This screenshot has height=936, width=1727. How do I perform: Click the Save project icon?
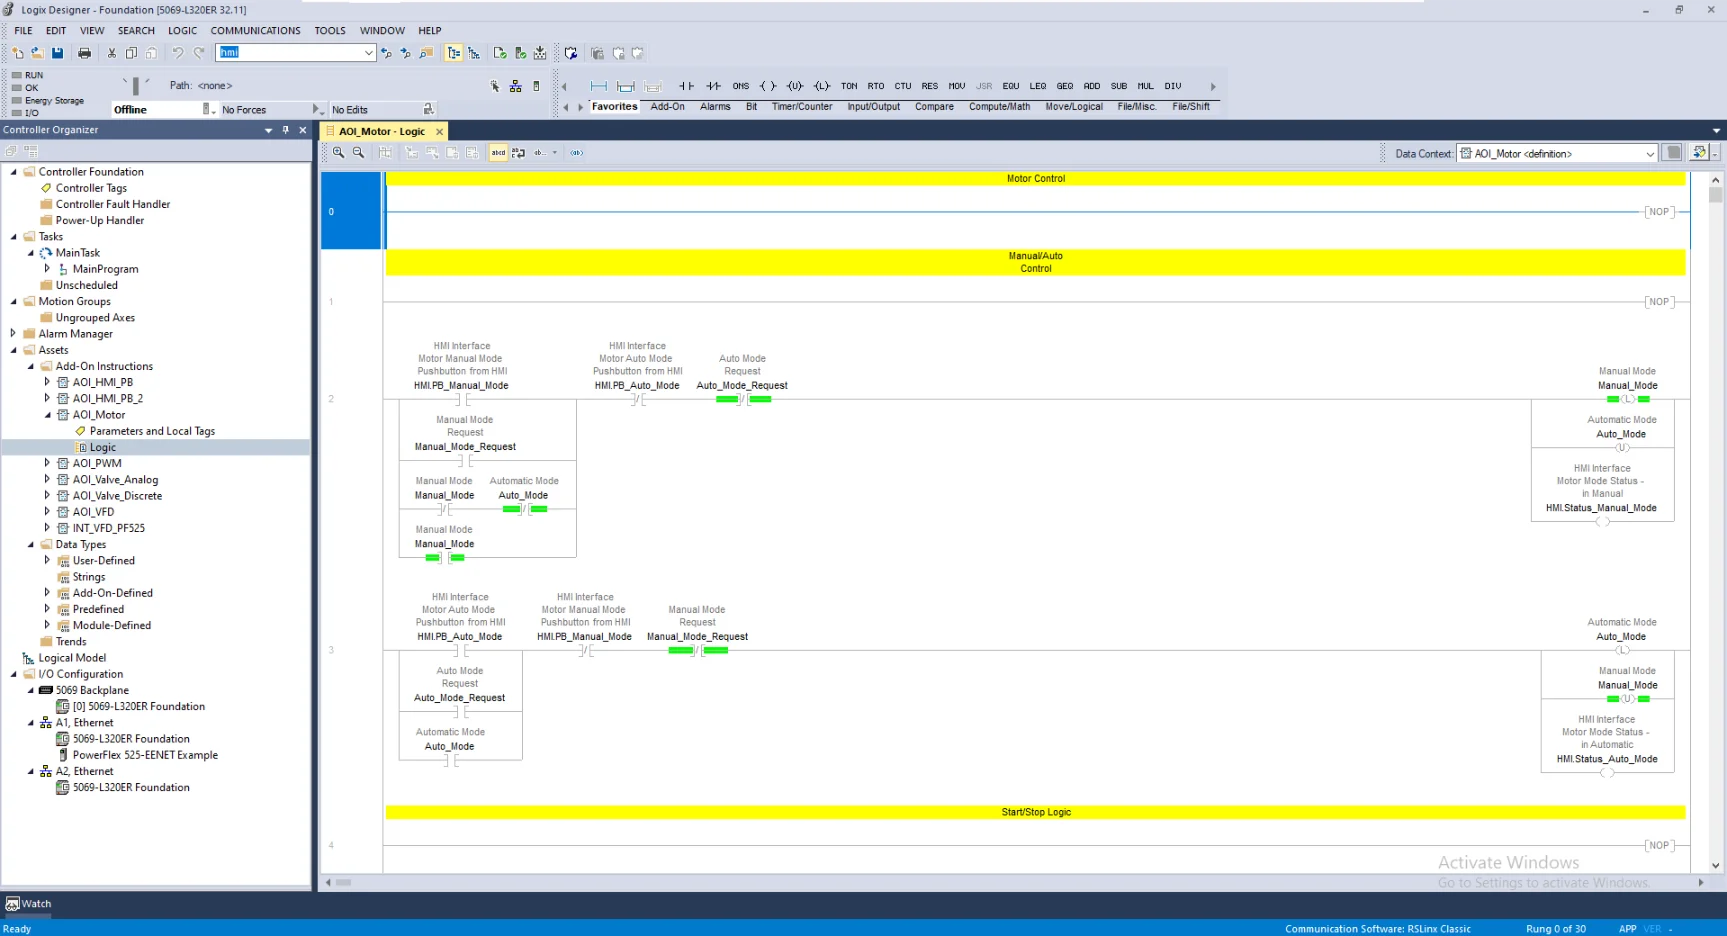coord(57,53)
